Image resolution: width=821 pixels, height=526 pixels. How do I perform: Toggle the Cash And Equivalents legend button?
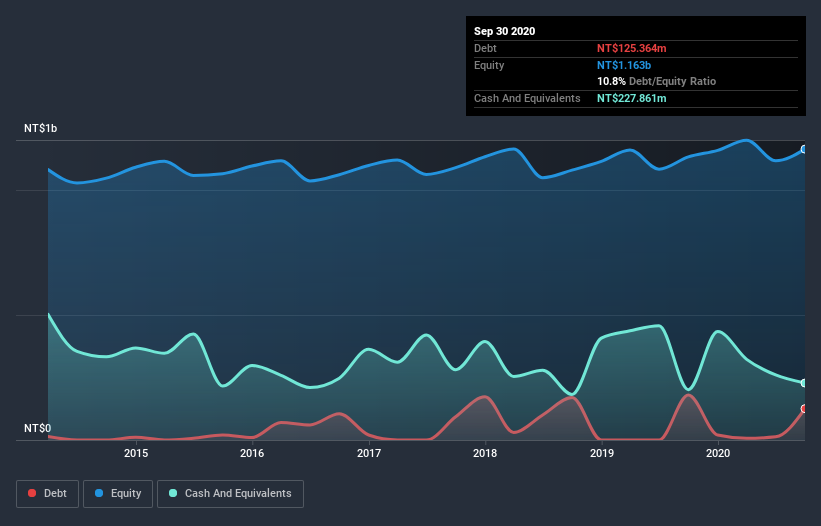[x=230, y=494]
